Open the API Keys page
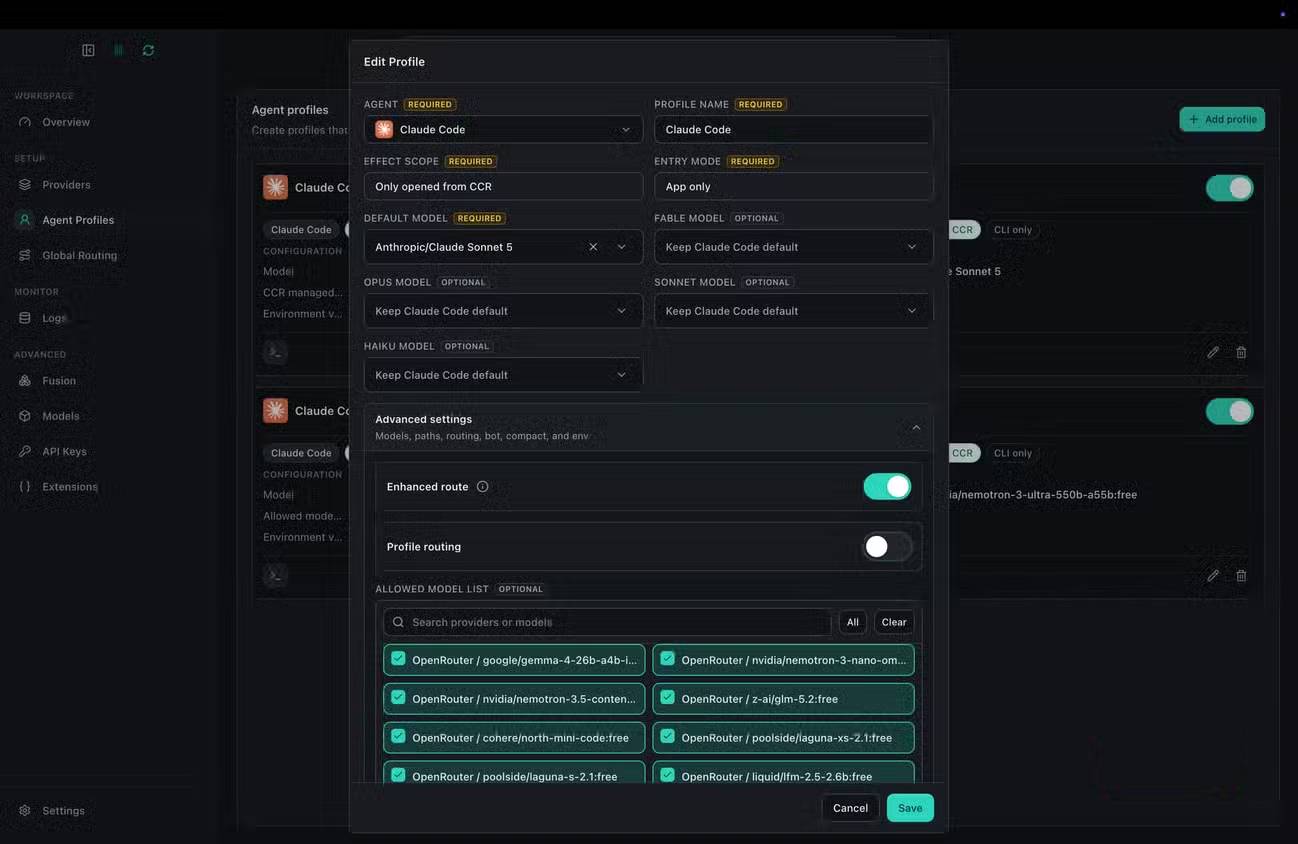1298x844 pixels. 64,451
